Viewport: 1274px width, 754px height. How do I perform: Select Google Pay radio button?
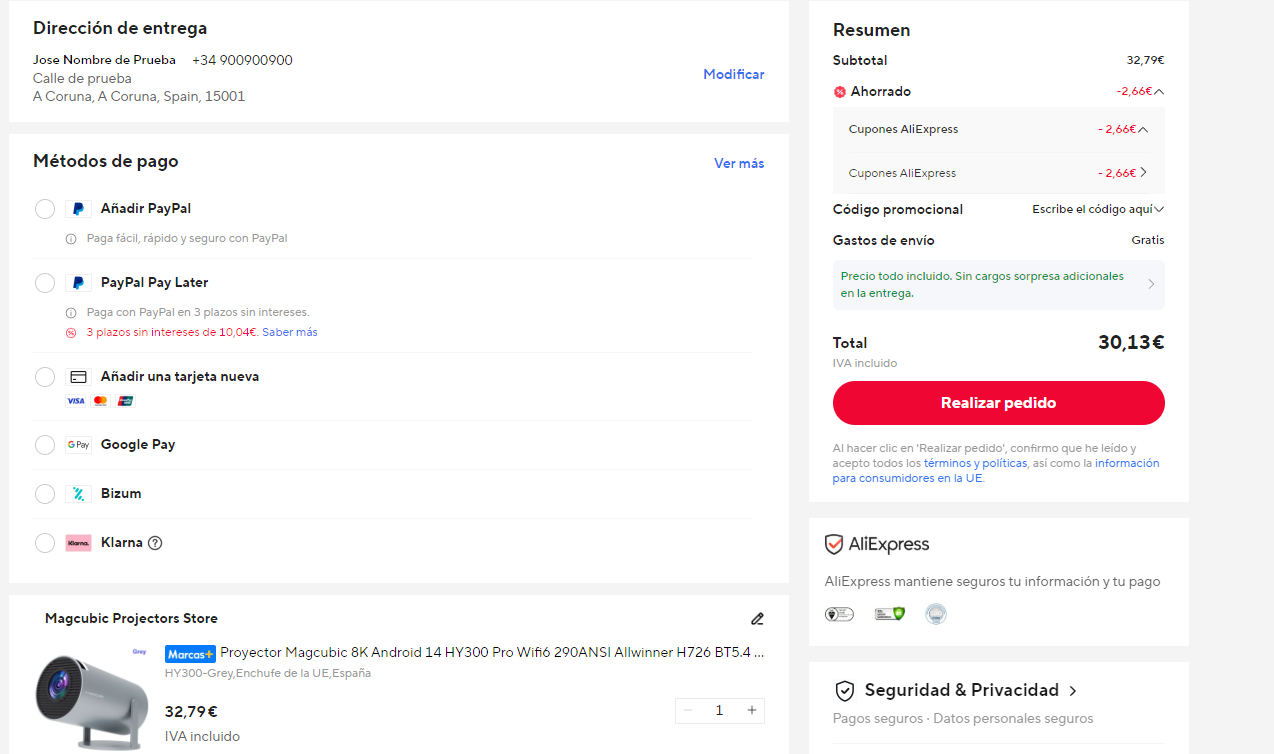click(x=45, y=445)
